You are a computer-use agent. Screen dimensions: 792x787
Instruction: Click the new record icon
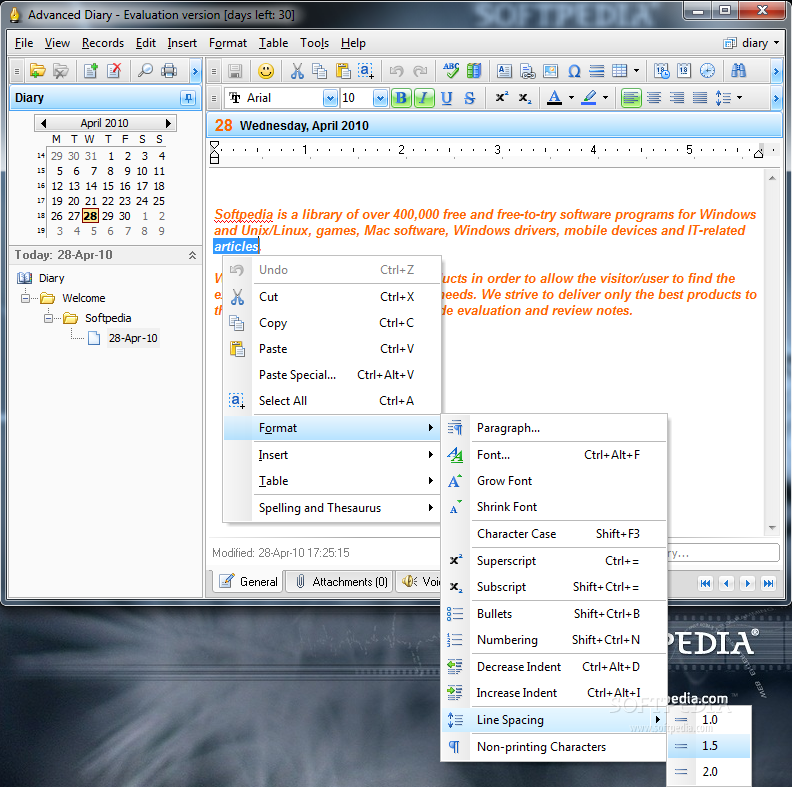pyautogui.click(x=90, y=71)
